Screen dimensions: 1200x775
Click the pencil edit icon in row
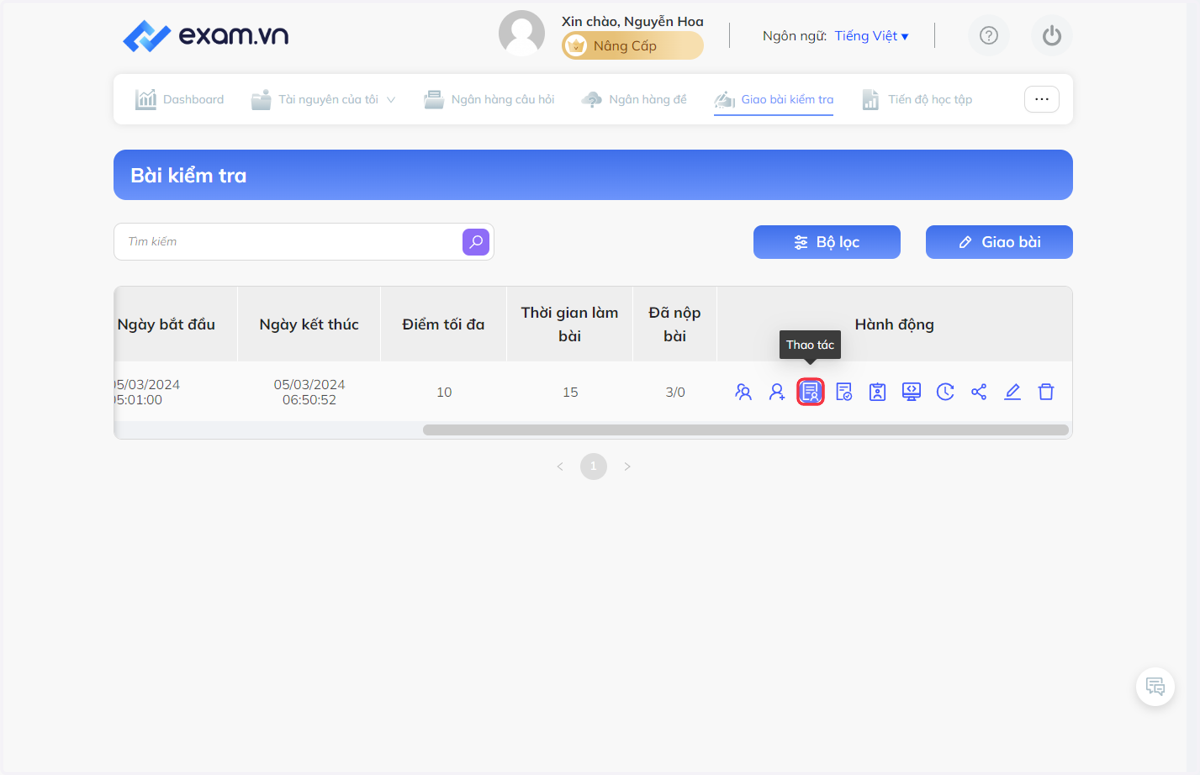click(x=1012, y=392)
